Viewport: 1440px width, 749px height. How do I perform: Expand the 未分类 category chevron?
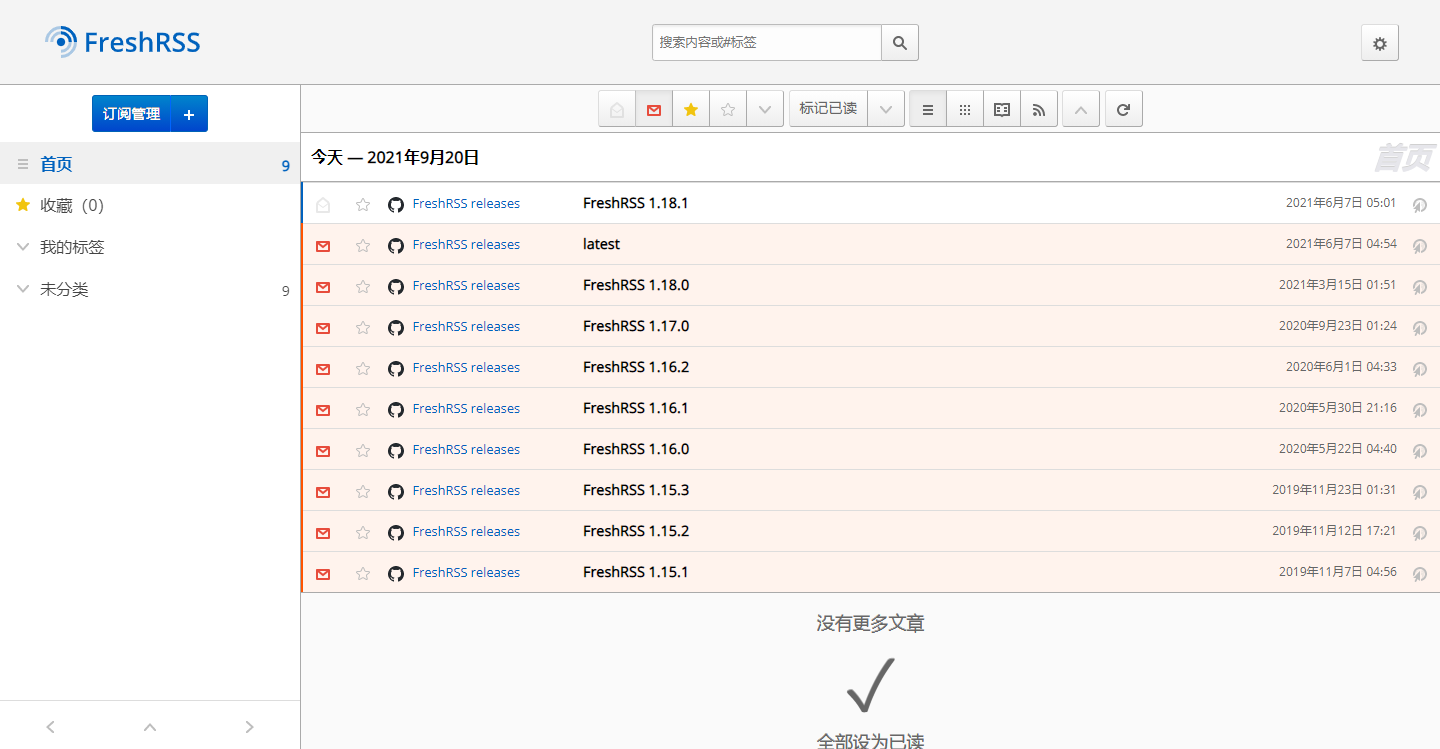pos(23,289)
